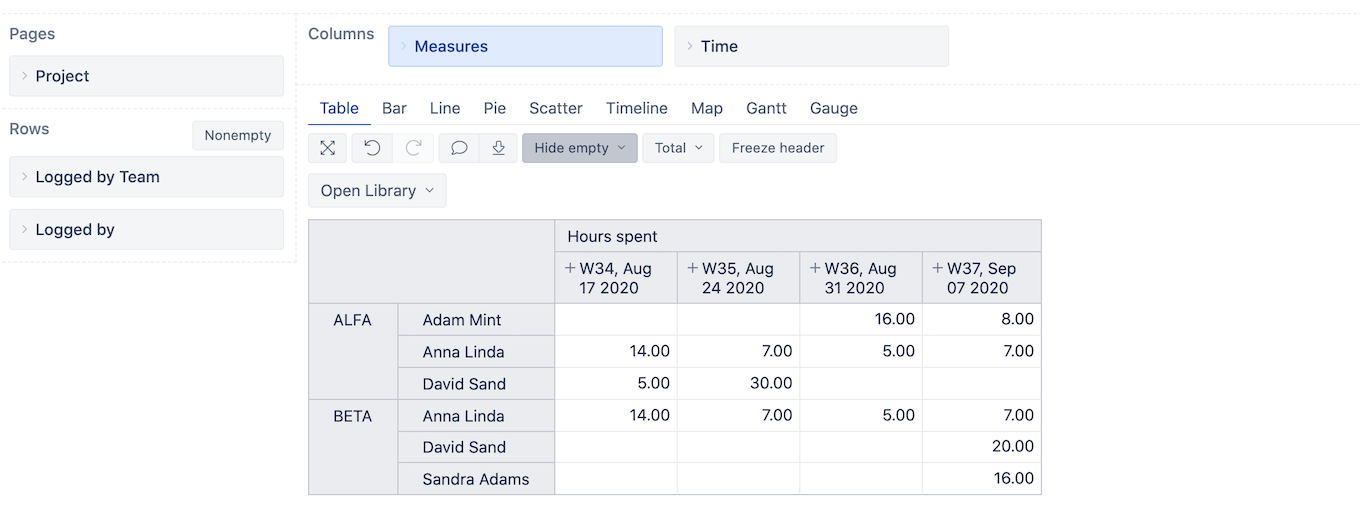The image size is (1360, 522).
Task: Open the comment bubble icon
Action: tap(459, 148)
